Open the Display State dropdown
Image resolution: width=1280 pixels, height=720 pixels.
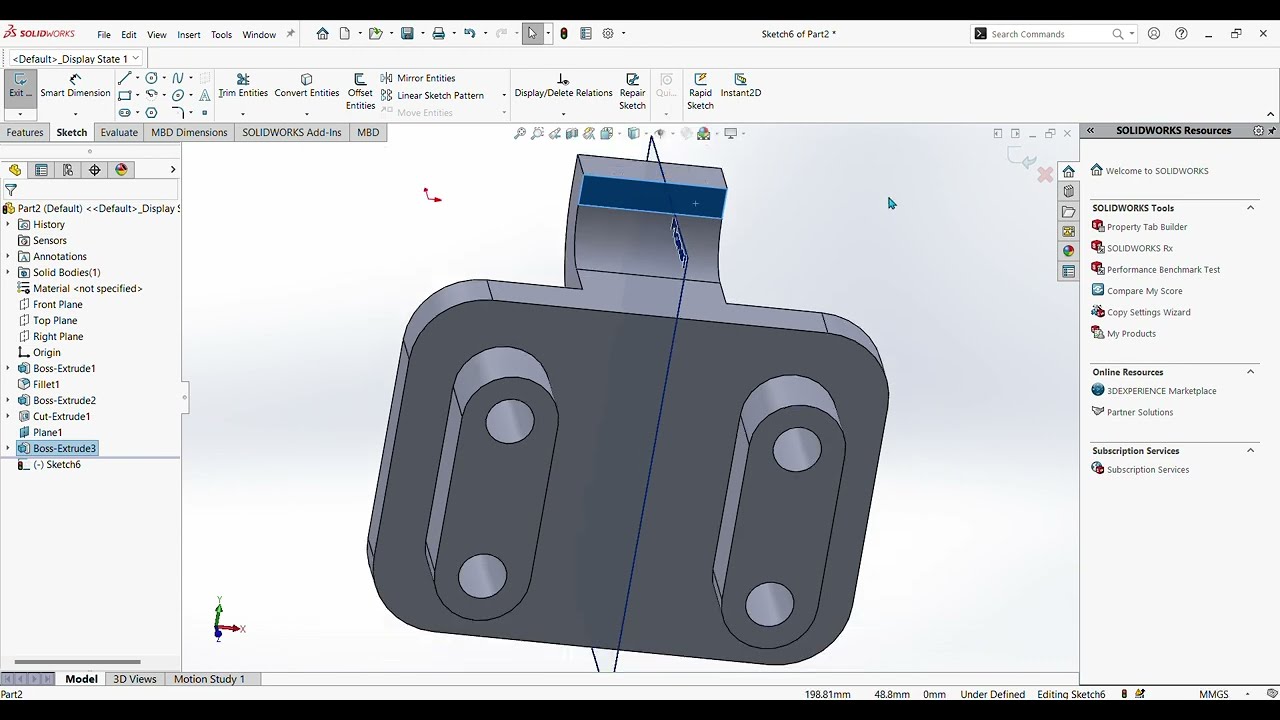(x=136, y=59)
